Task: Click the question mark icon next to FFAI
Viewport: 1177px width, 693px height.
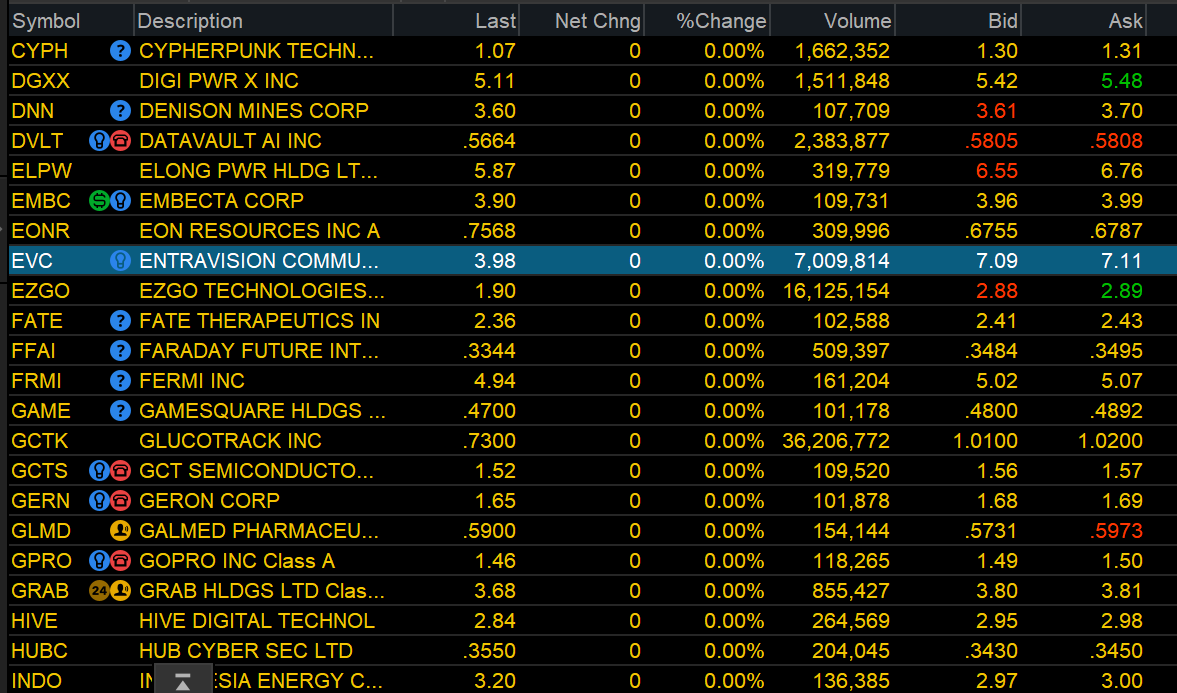Action: coord(120,351)
